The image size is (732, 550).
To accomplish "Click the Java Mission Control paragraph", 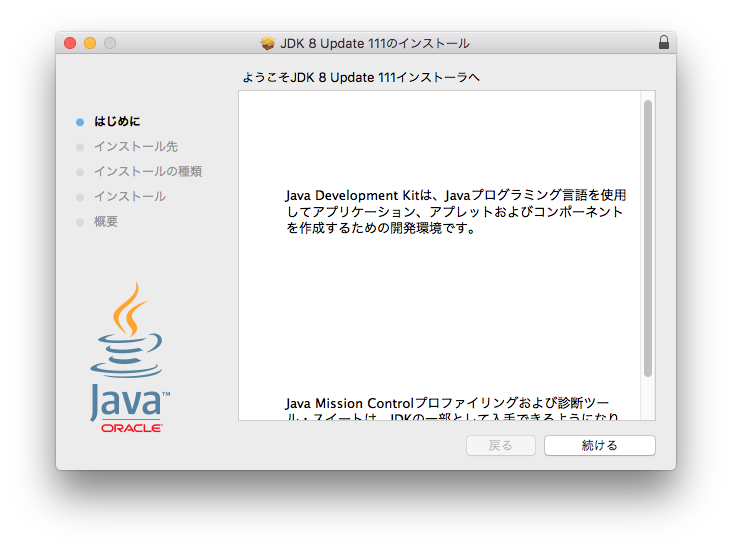I will pos(452,409).
